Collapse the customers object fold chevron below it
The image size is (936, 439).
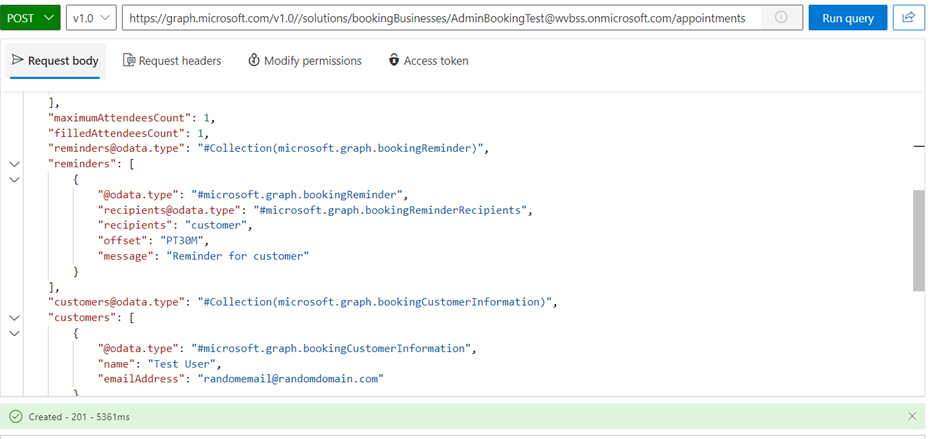[x=14, y=333]
